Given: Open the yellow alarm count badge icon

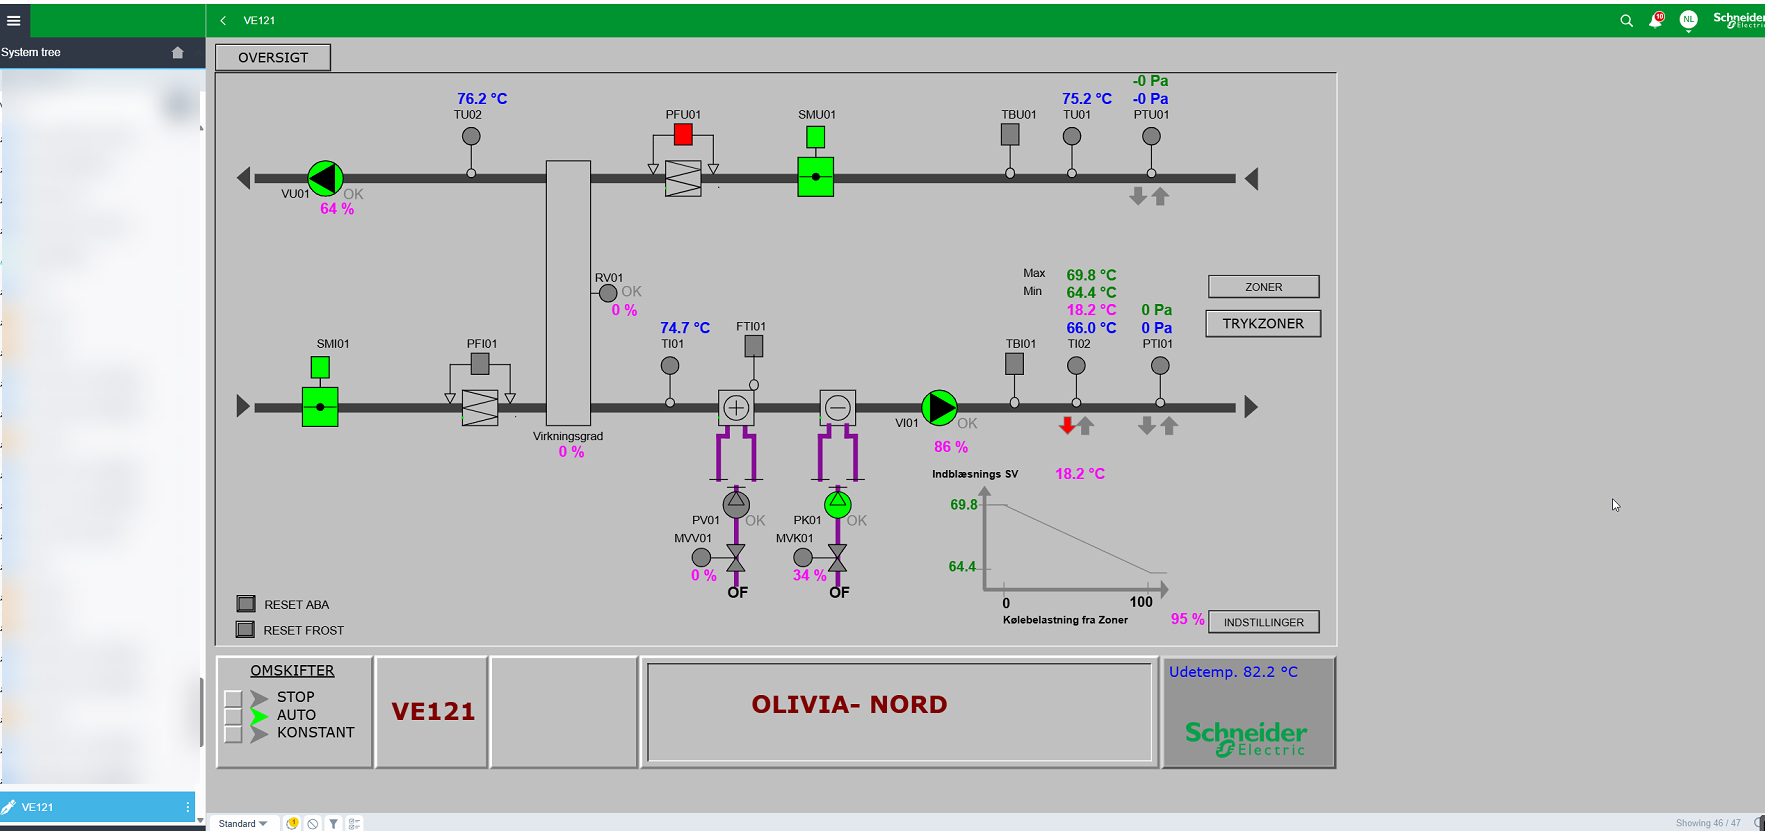Looking at the screenshot, I should pos(292,824).
